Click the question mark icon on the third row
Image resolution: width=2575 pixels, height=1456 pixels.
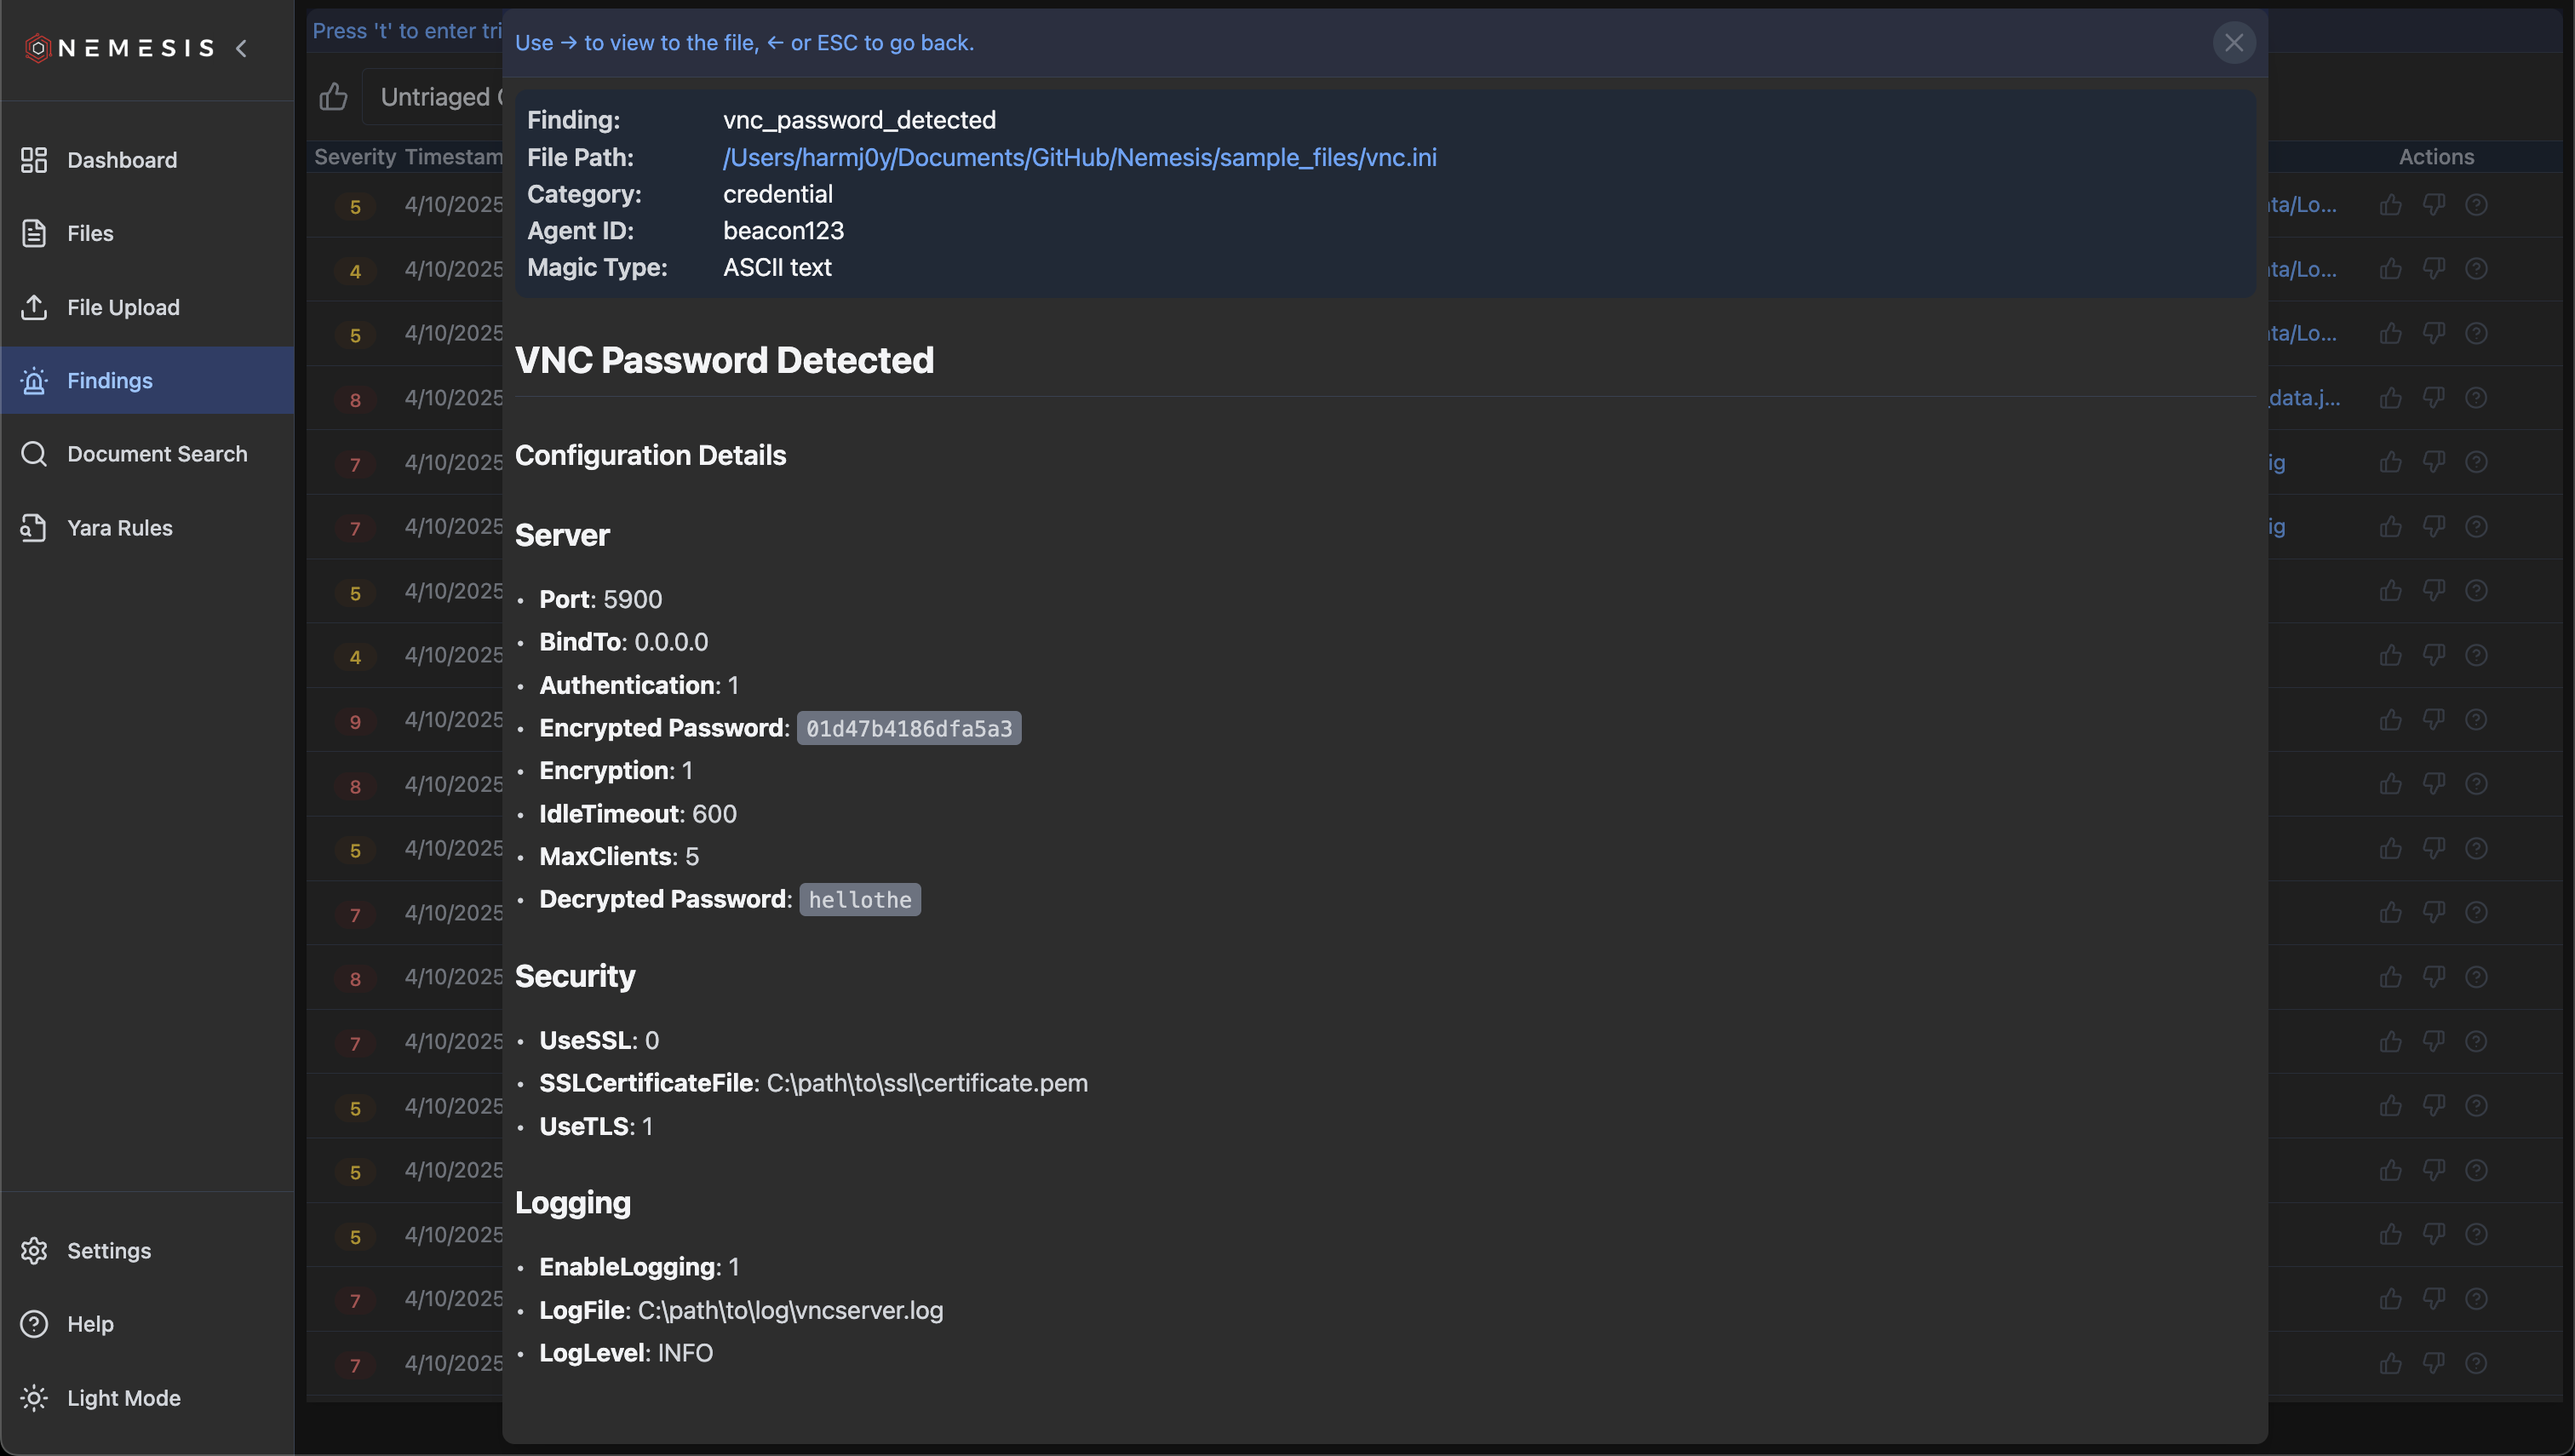coord(2476,333)
